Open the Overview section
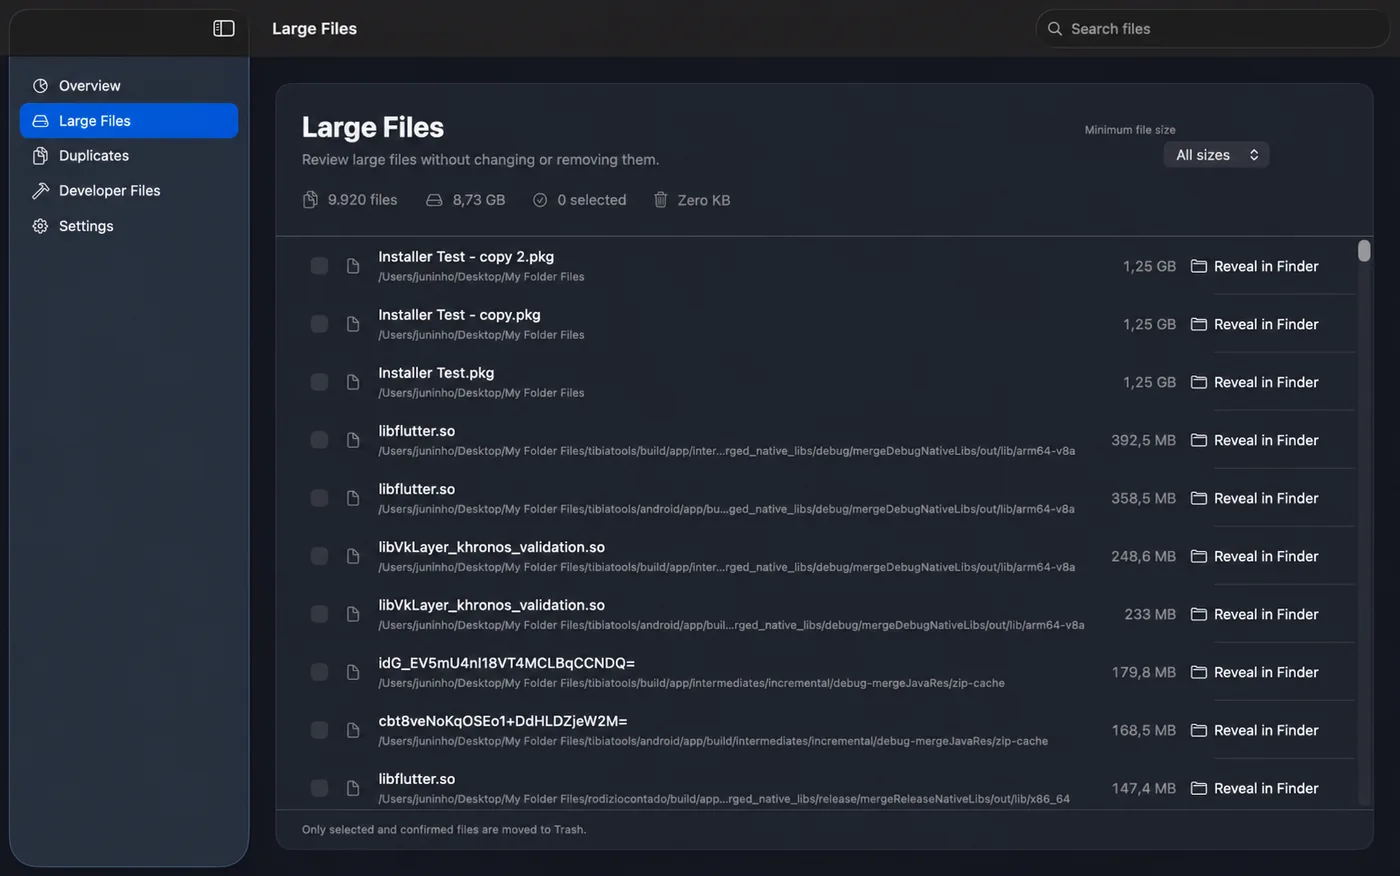1400x876 pixels. pyautogui.click(x=129, y=86)
